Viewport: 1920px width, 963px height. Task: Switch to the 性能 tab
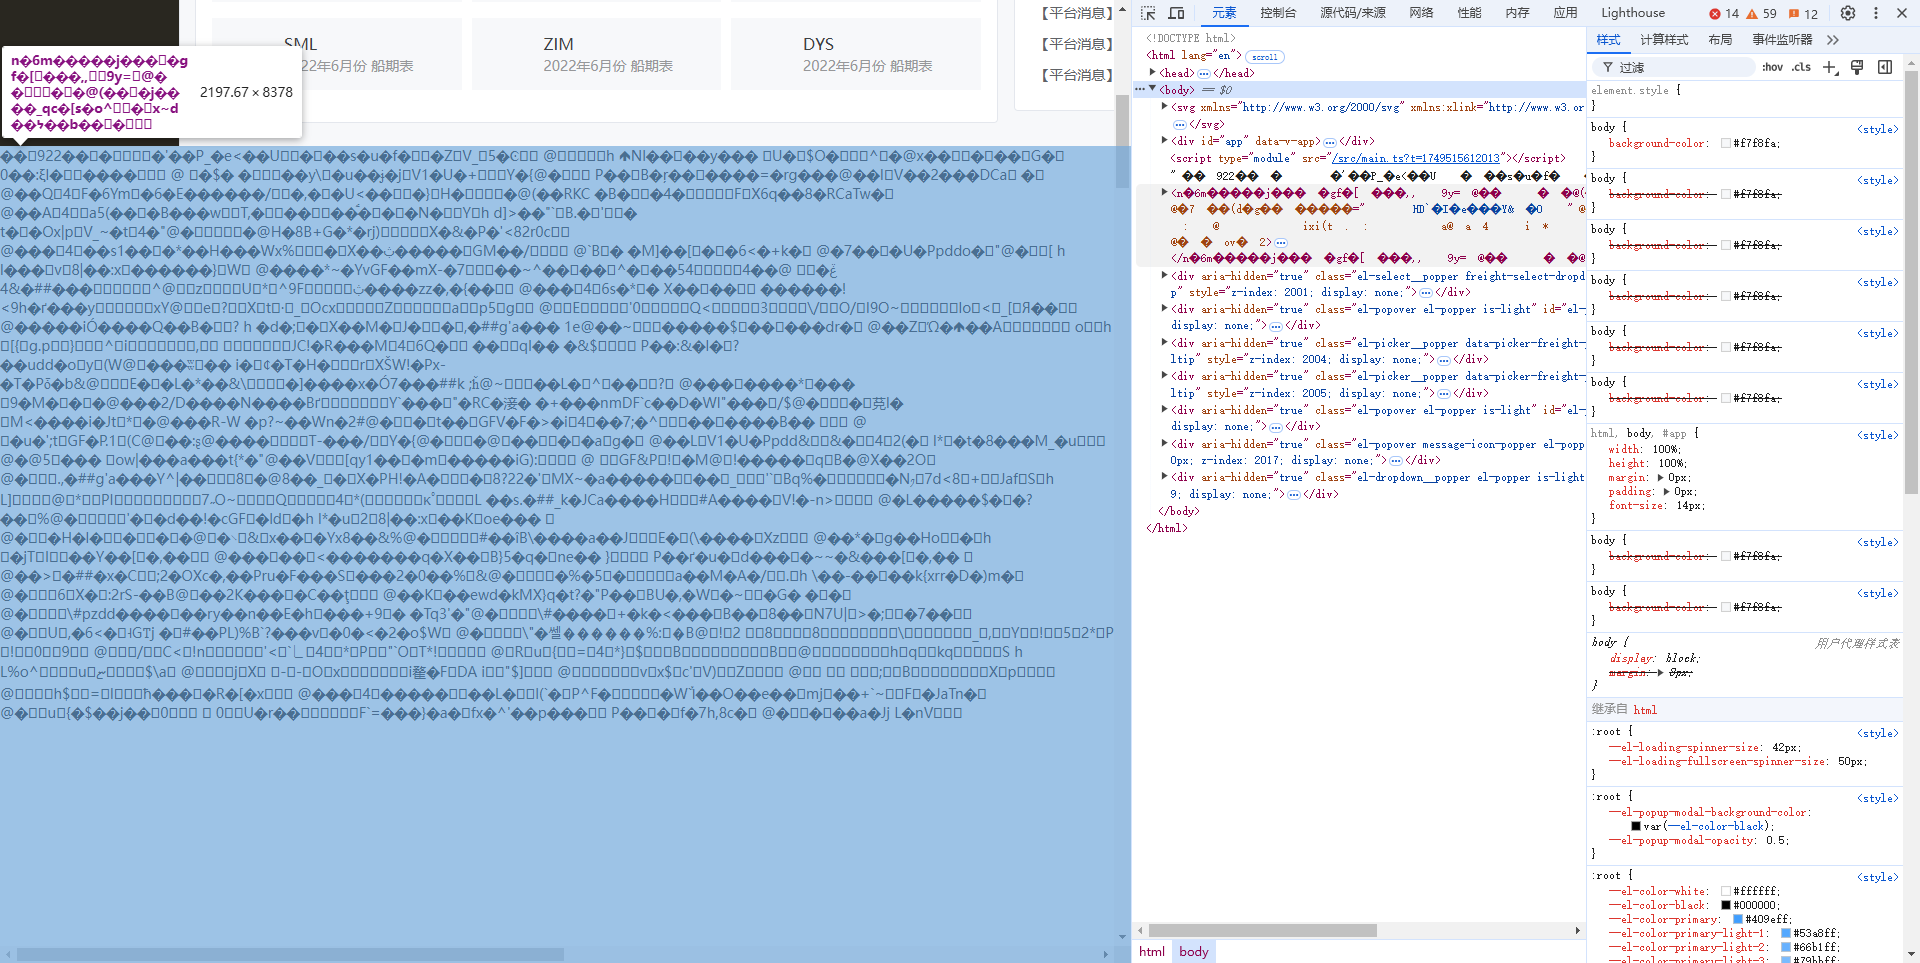(x=1469, y=13)
